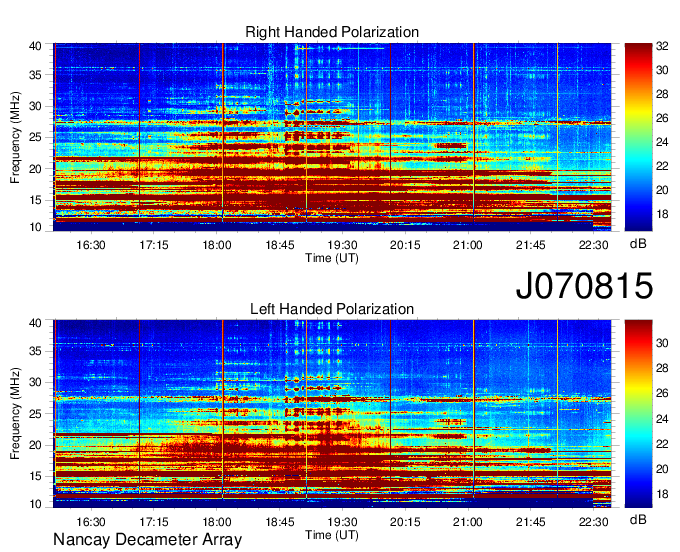The image size is (680, 552).
Task: Click the 21:00 tick on top time axis
Action: click(x=468, y=245)
